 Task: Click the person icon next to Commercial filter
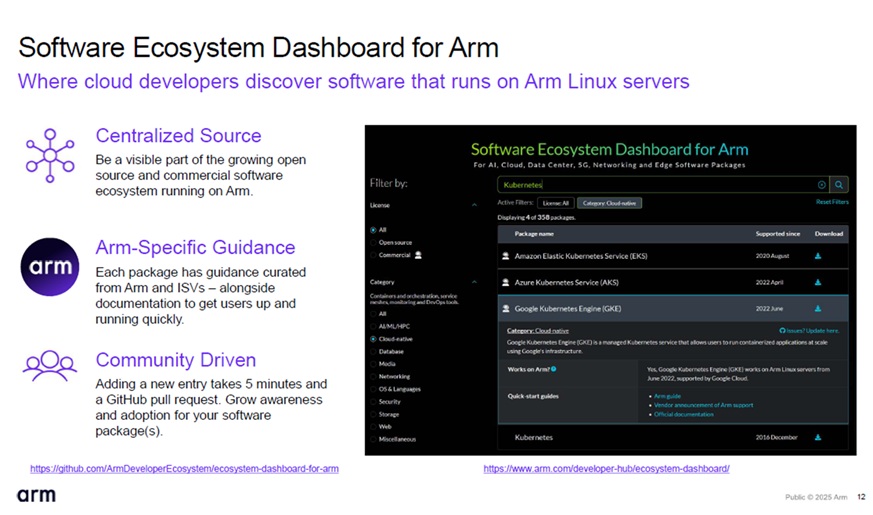(x=418, y=255)
